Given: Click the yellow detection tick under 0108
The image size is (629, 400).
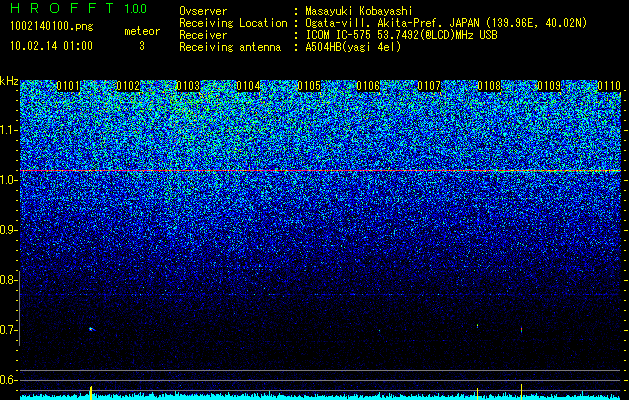Looking at the screenshot, I should (x=477, y=394).
